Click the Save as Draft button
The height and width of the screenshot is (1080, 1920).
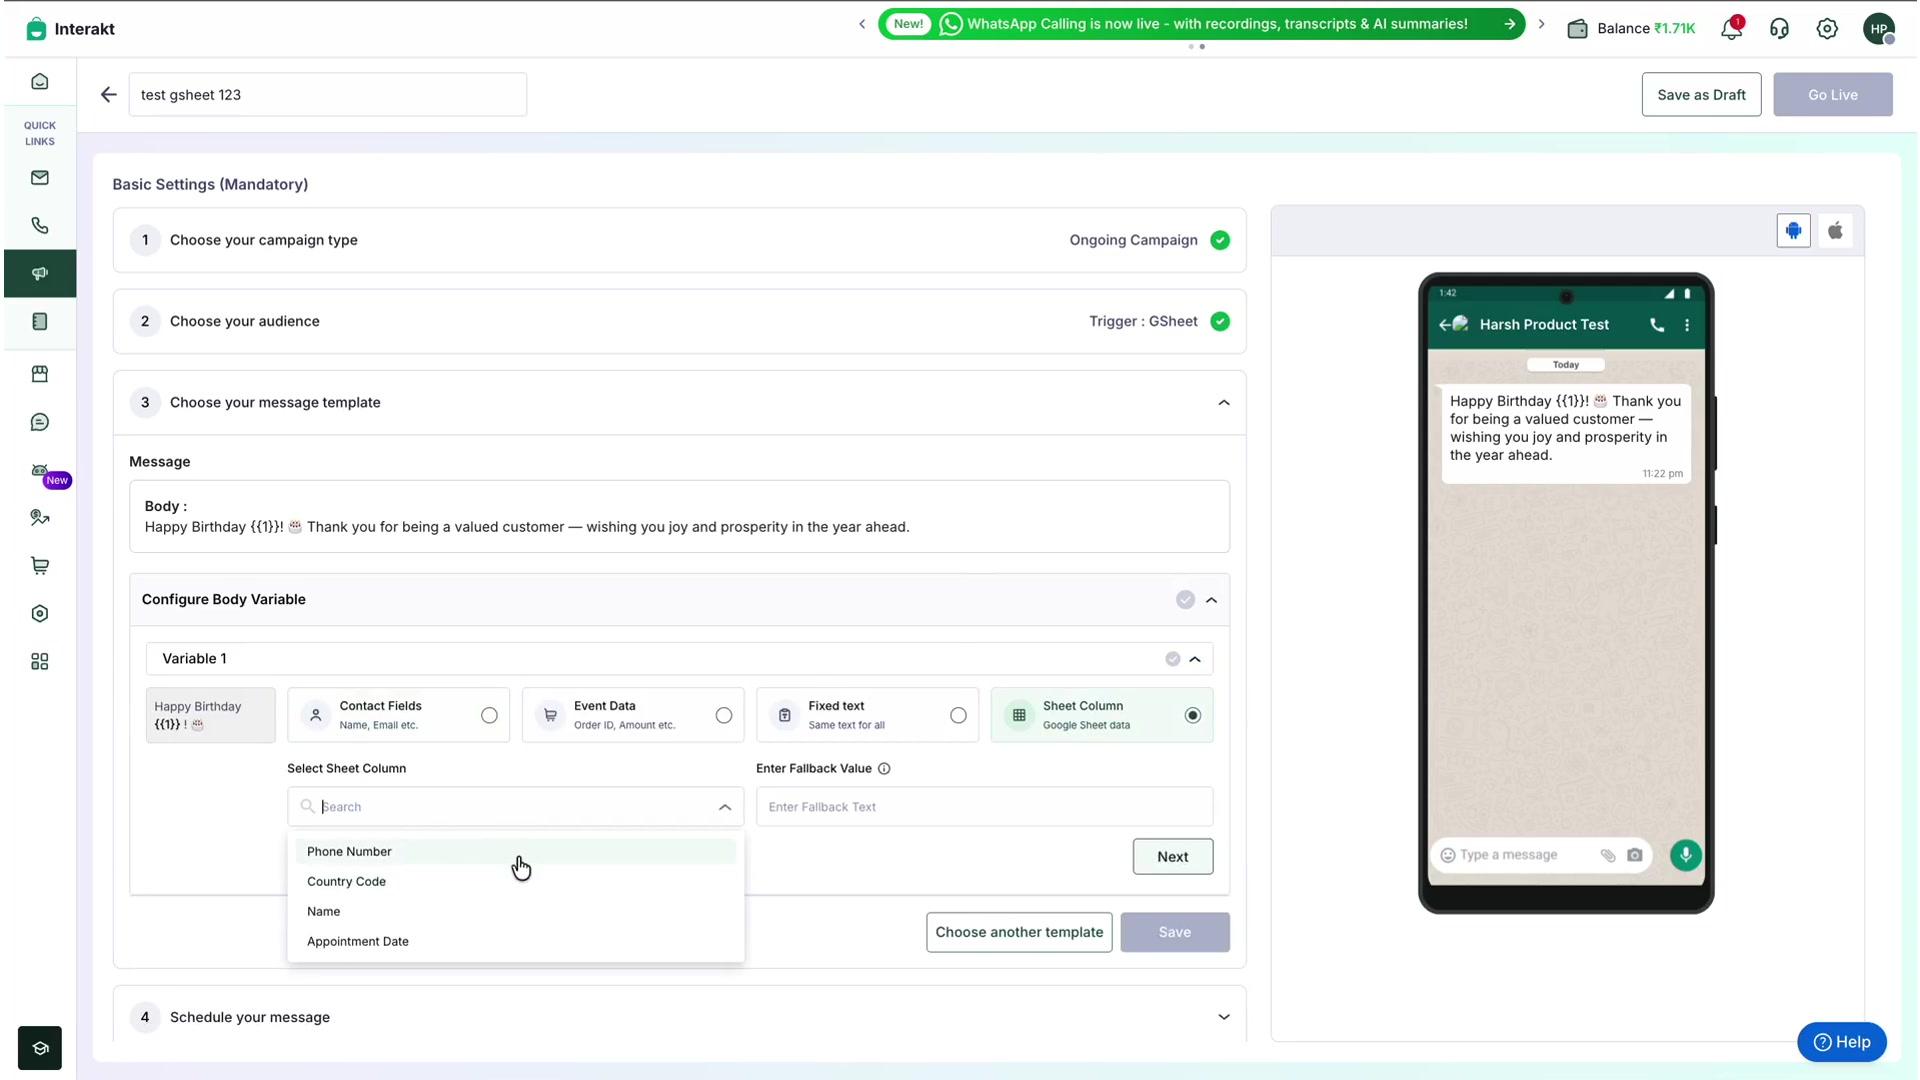(1701, 95)
